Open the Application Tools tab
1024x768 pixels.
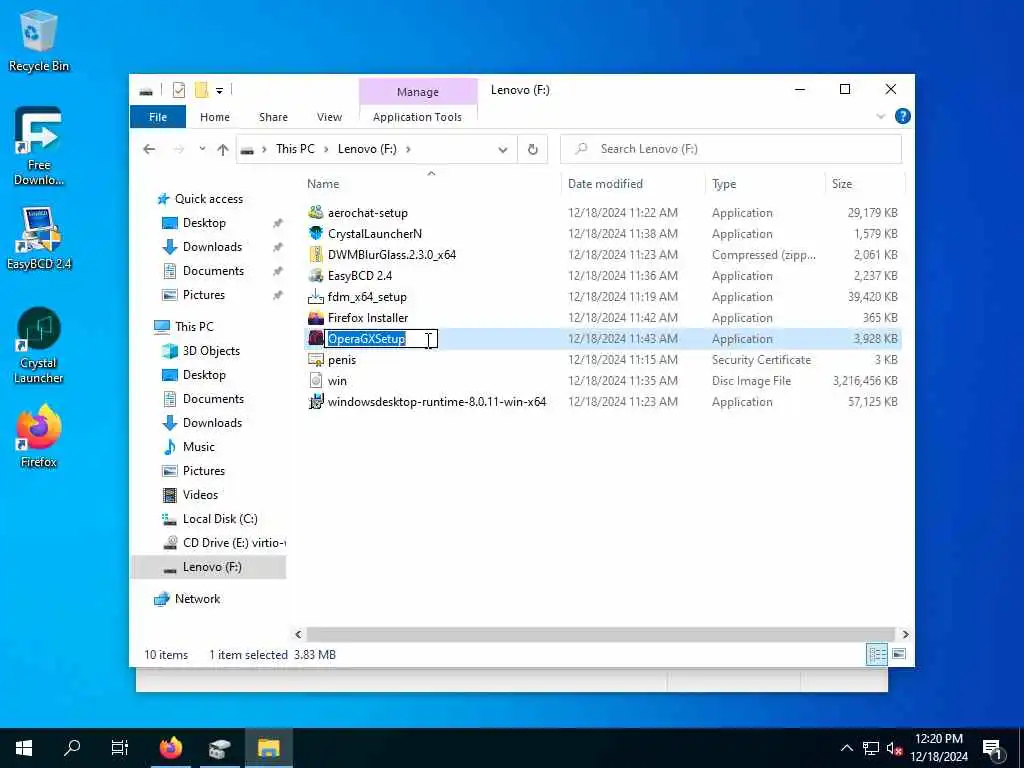[417, 117]
